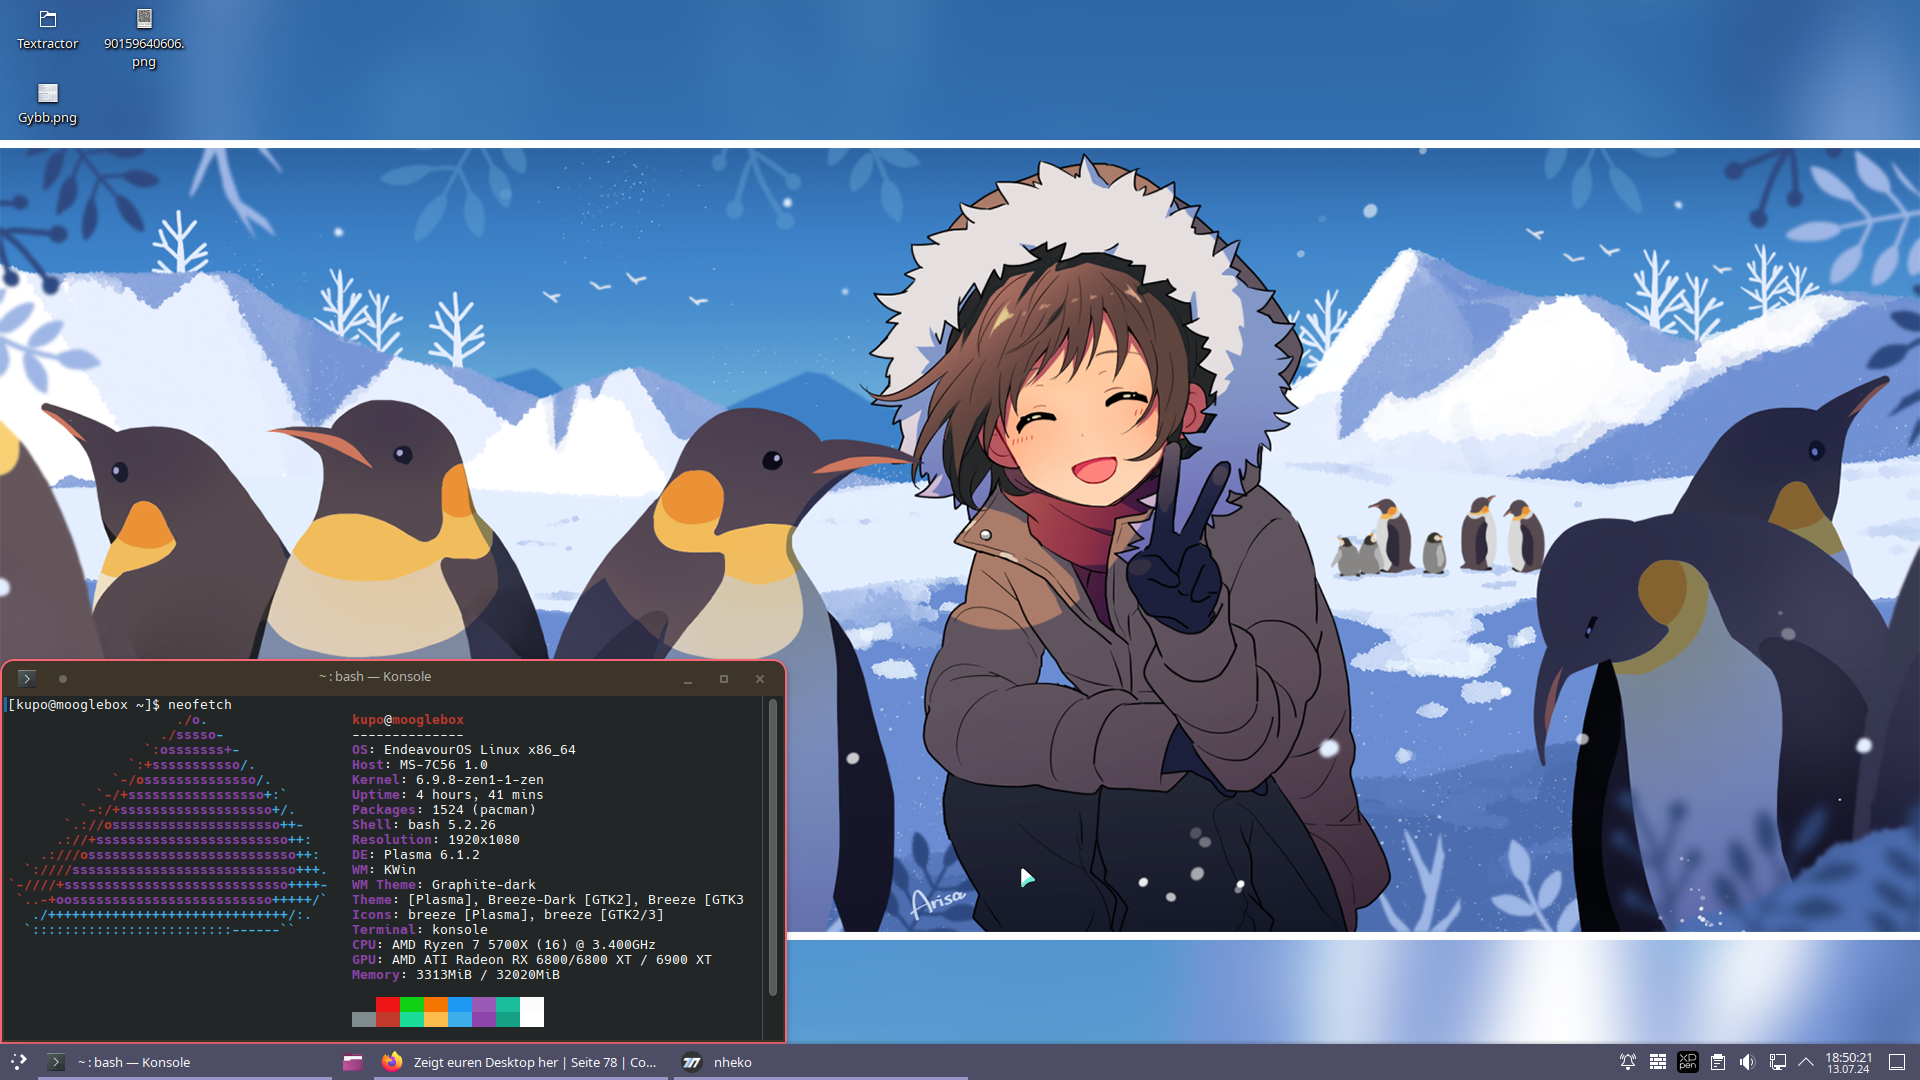
Task: Click the 'Graphite-dark' WM theme text
Action: pyautogui.click(x=484, y=885)
